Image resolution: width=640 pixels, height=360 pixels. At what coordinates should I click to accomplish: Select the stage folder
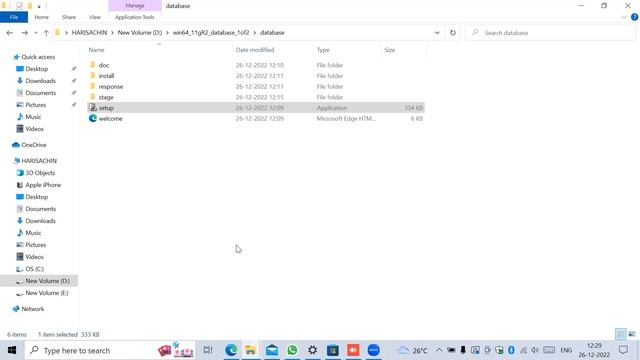click(106, 97)
